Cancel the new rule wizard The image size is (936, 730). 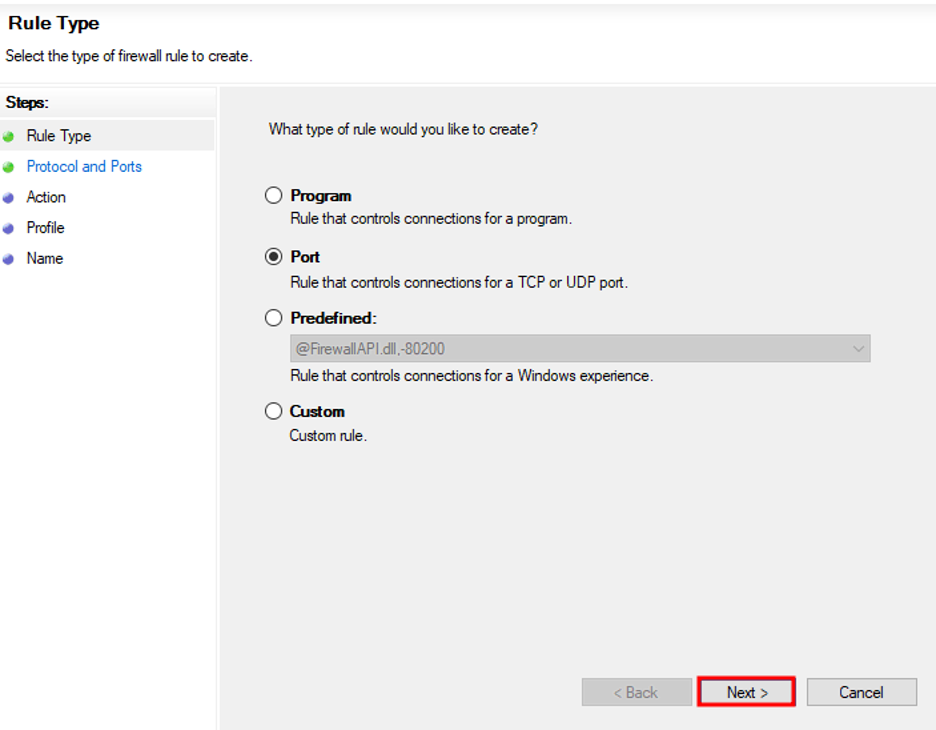click(x=861, y=691)
